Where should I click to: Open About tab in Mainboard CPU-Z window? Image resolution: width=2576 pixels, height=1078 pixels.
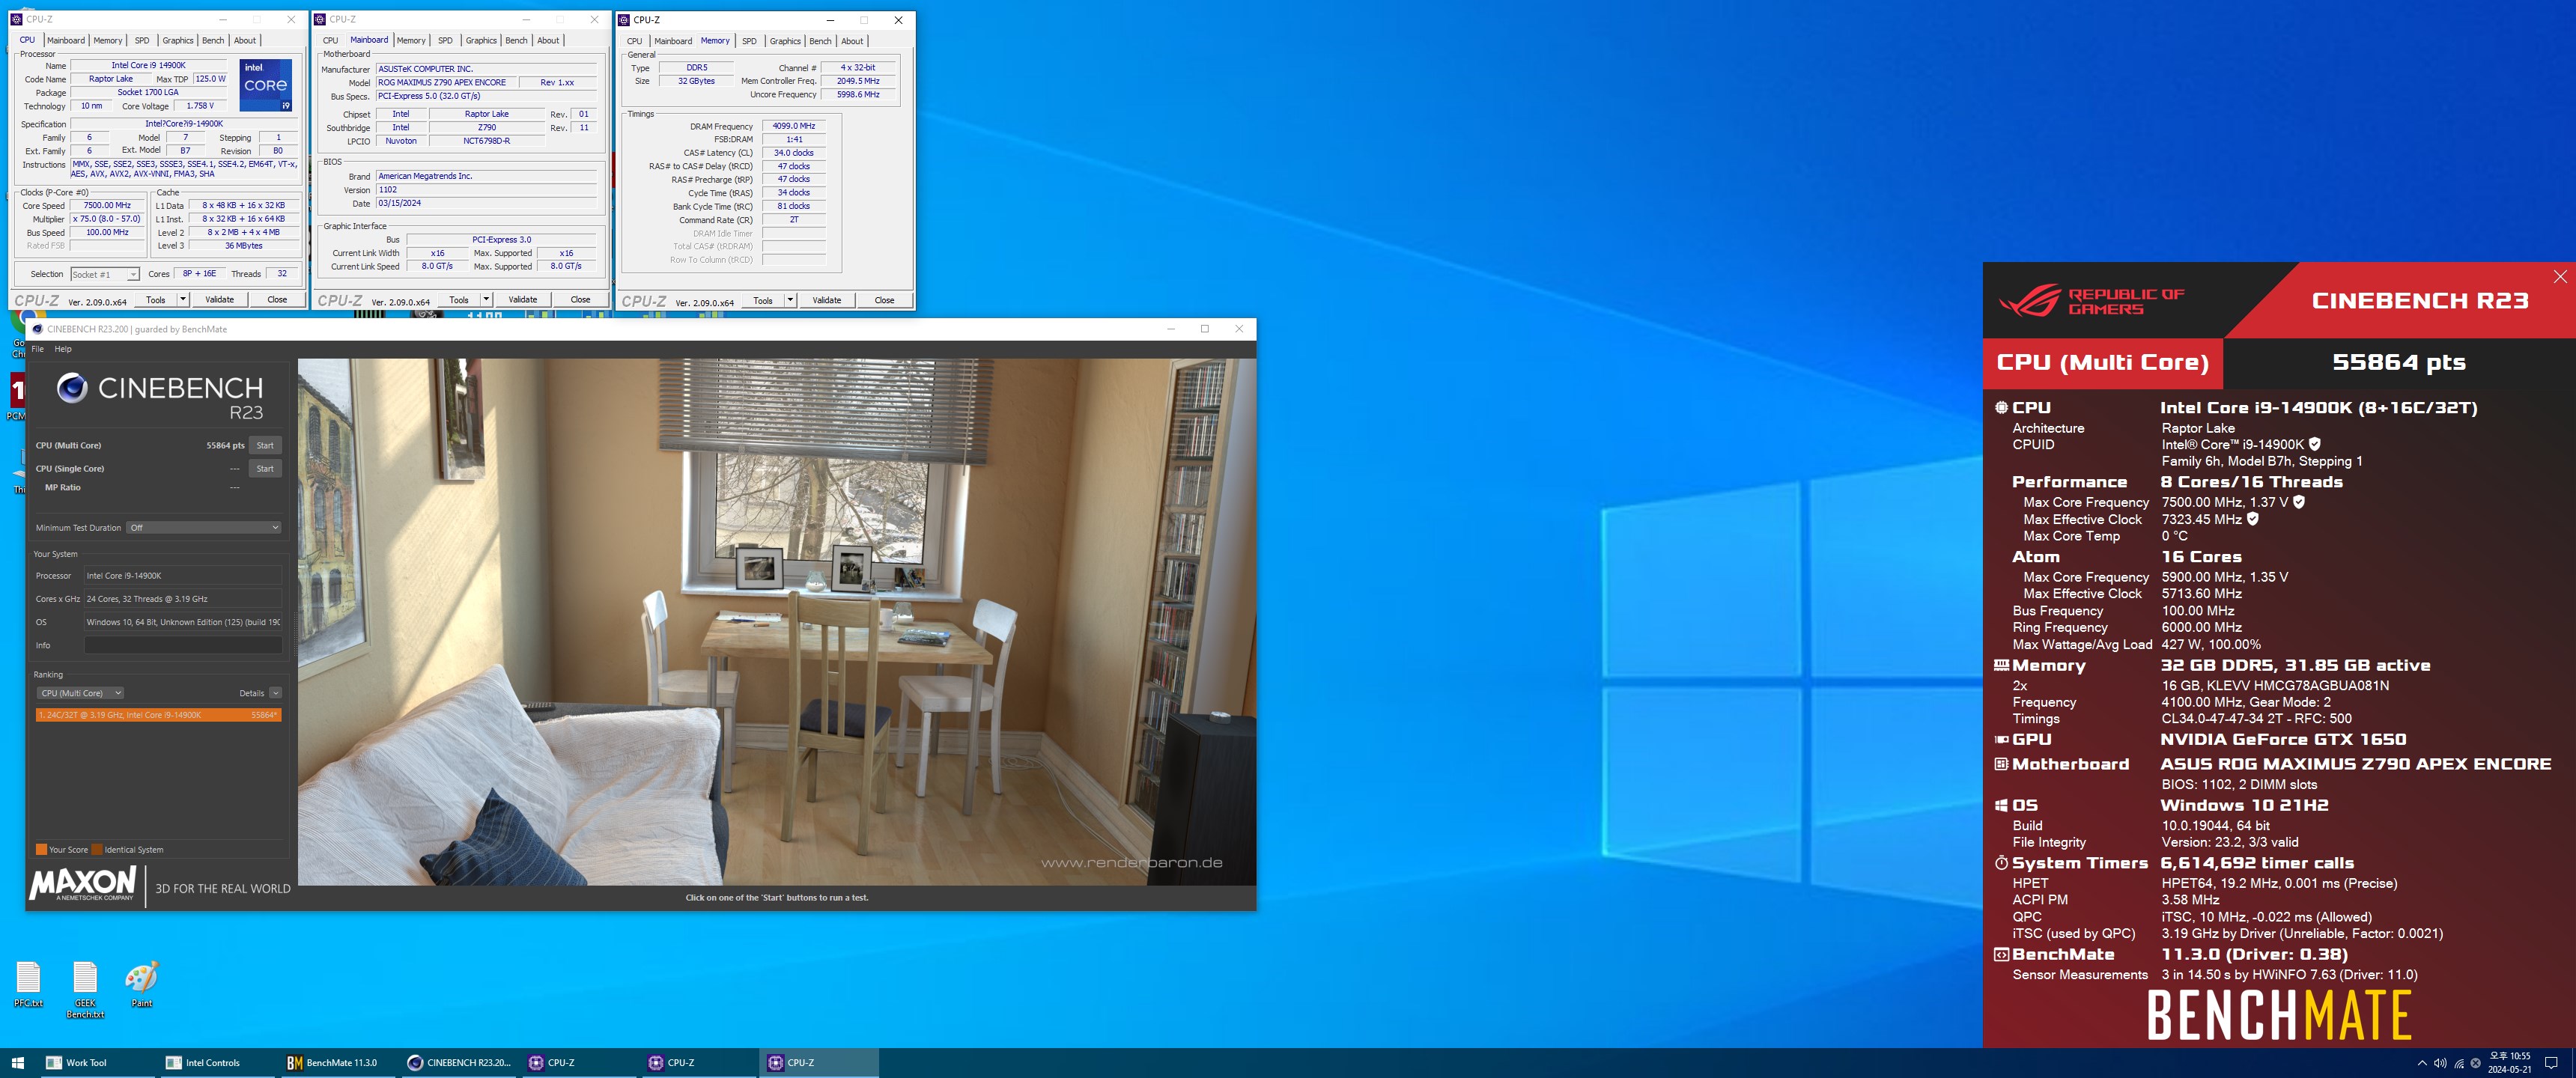pyautogui.click(x=548, y=40)
